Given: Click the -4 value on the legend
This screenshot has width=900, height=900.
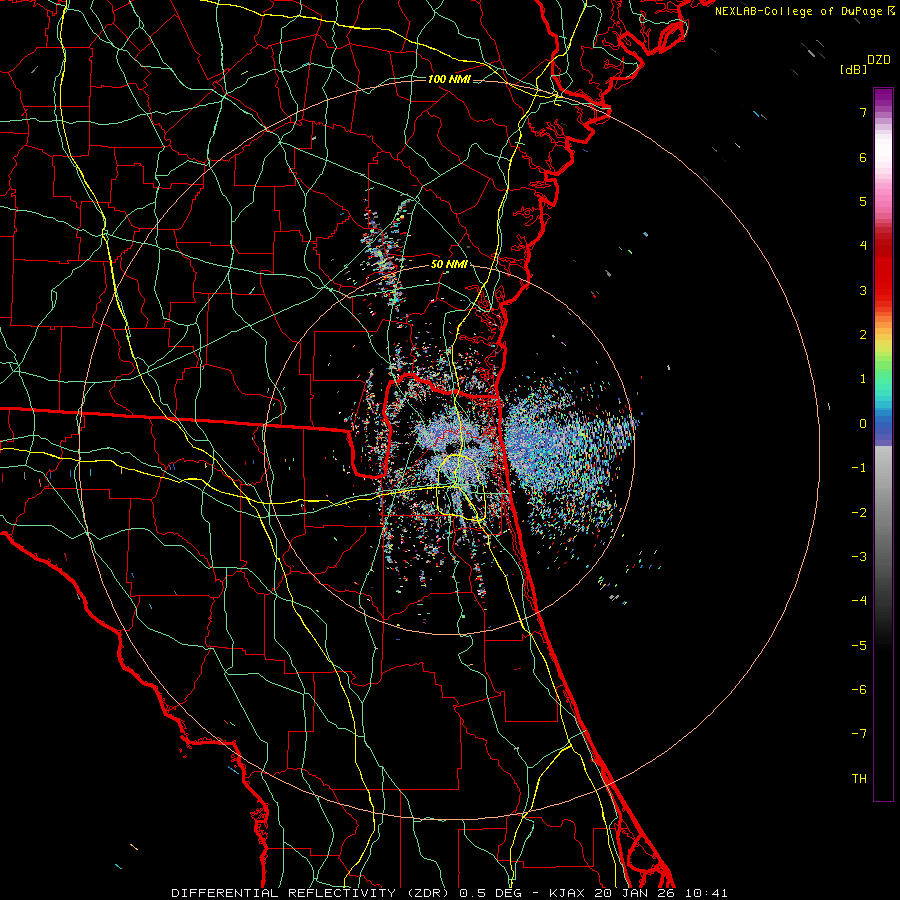Looking at the screenshot, I should point(859,601).
